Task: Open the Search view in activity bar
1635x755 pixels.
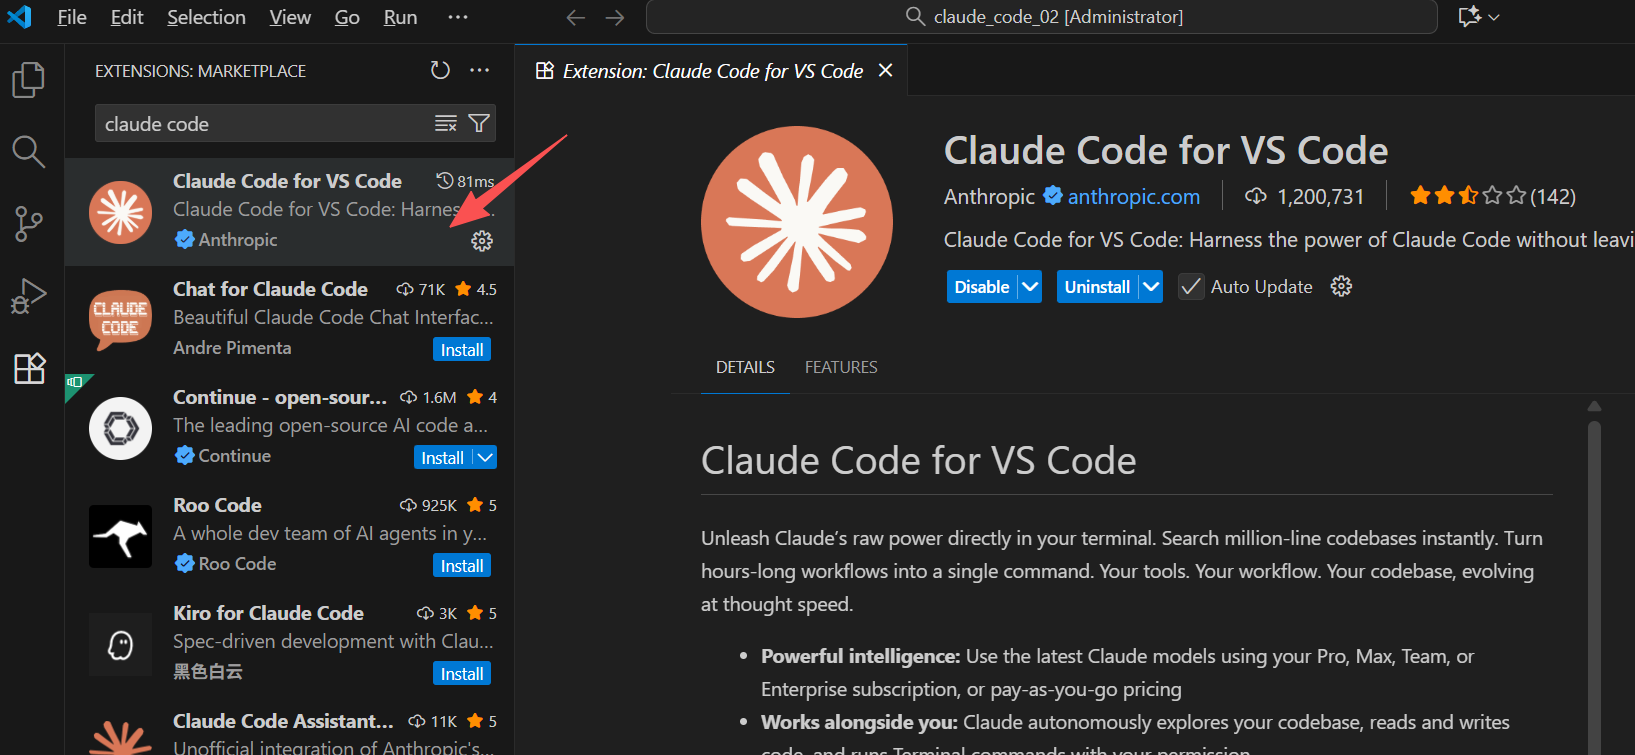Action: 28,152
